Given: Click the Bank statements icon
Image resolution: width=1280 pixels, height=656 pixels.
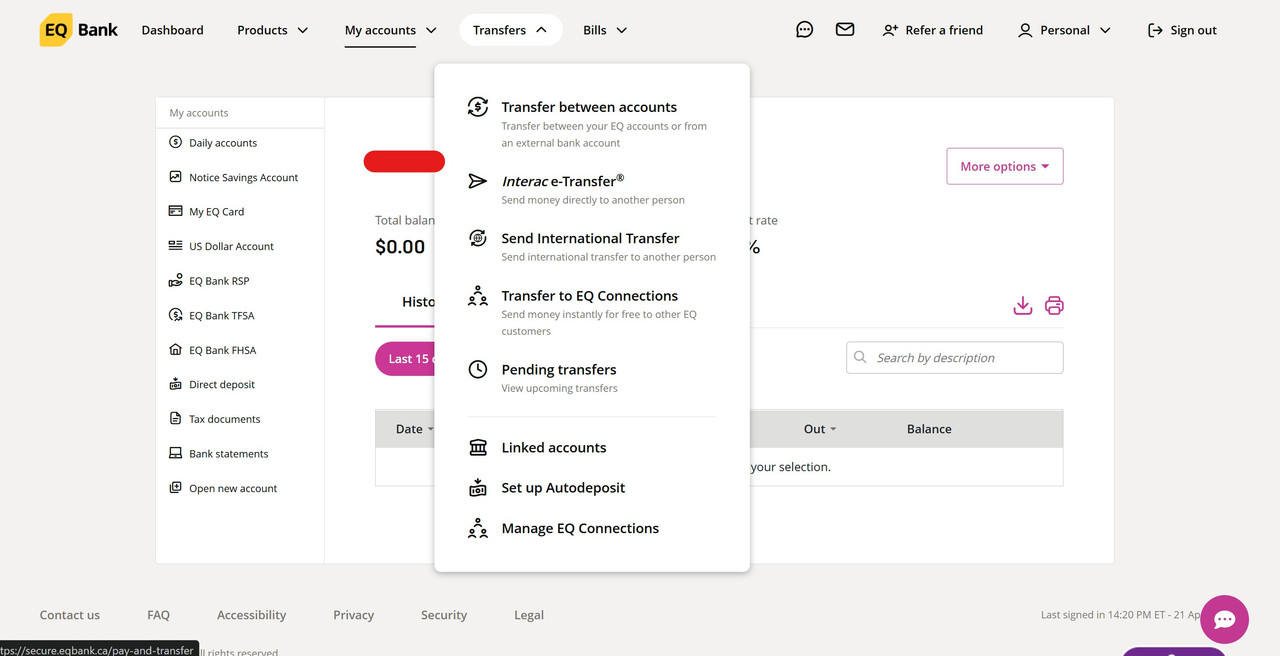Looking at the screenshot, I should [x=176, y=453].
